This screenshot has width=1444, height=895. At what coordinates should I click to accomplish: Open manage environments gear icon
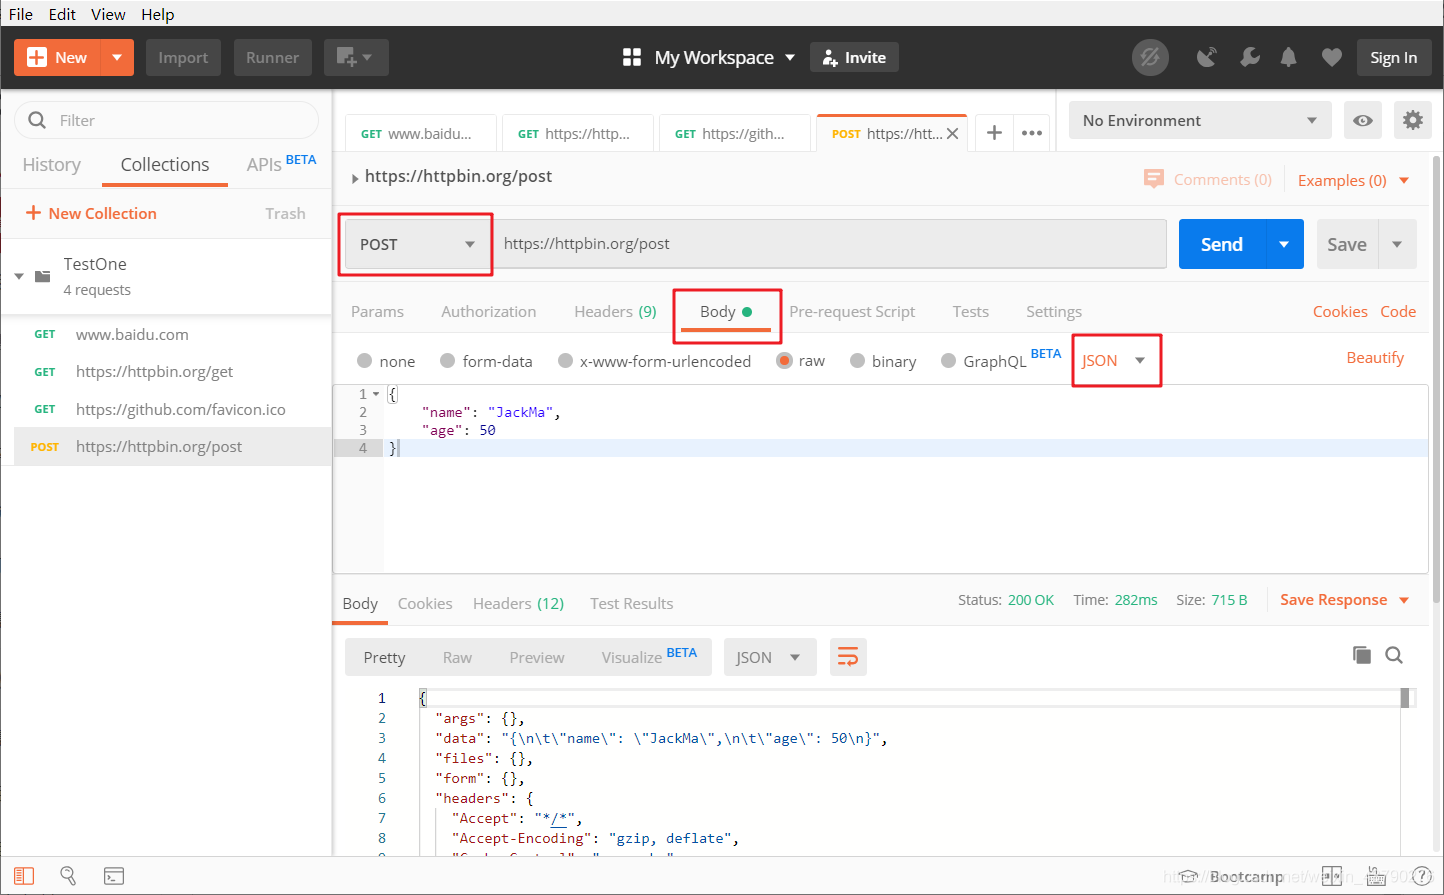(1412, 121)
